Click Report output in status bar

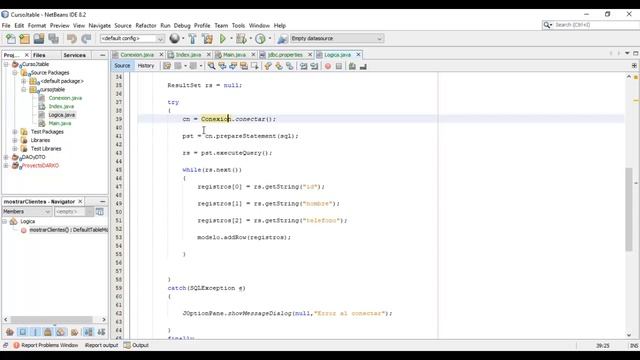coord(101,345)
